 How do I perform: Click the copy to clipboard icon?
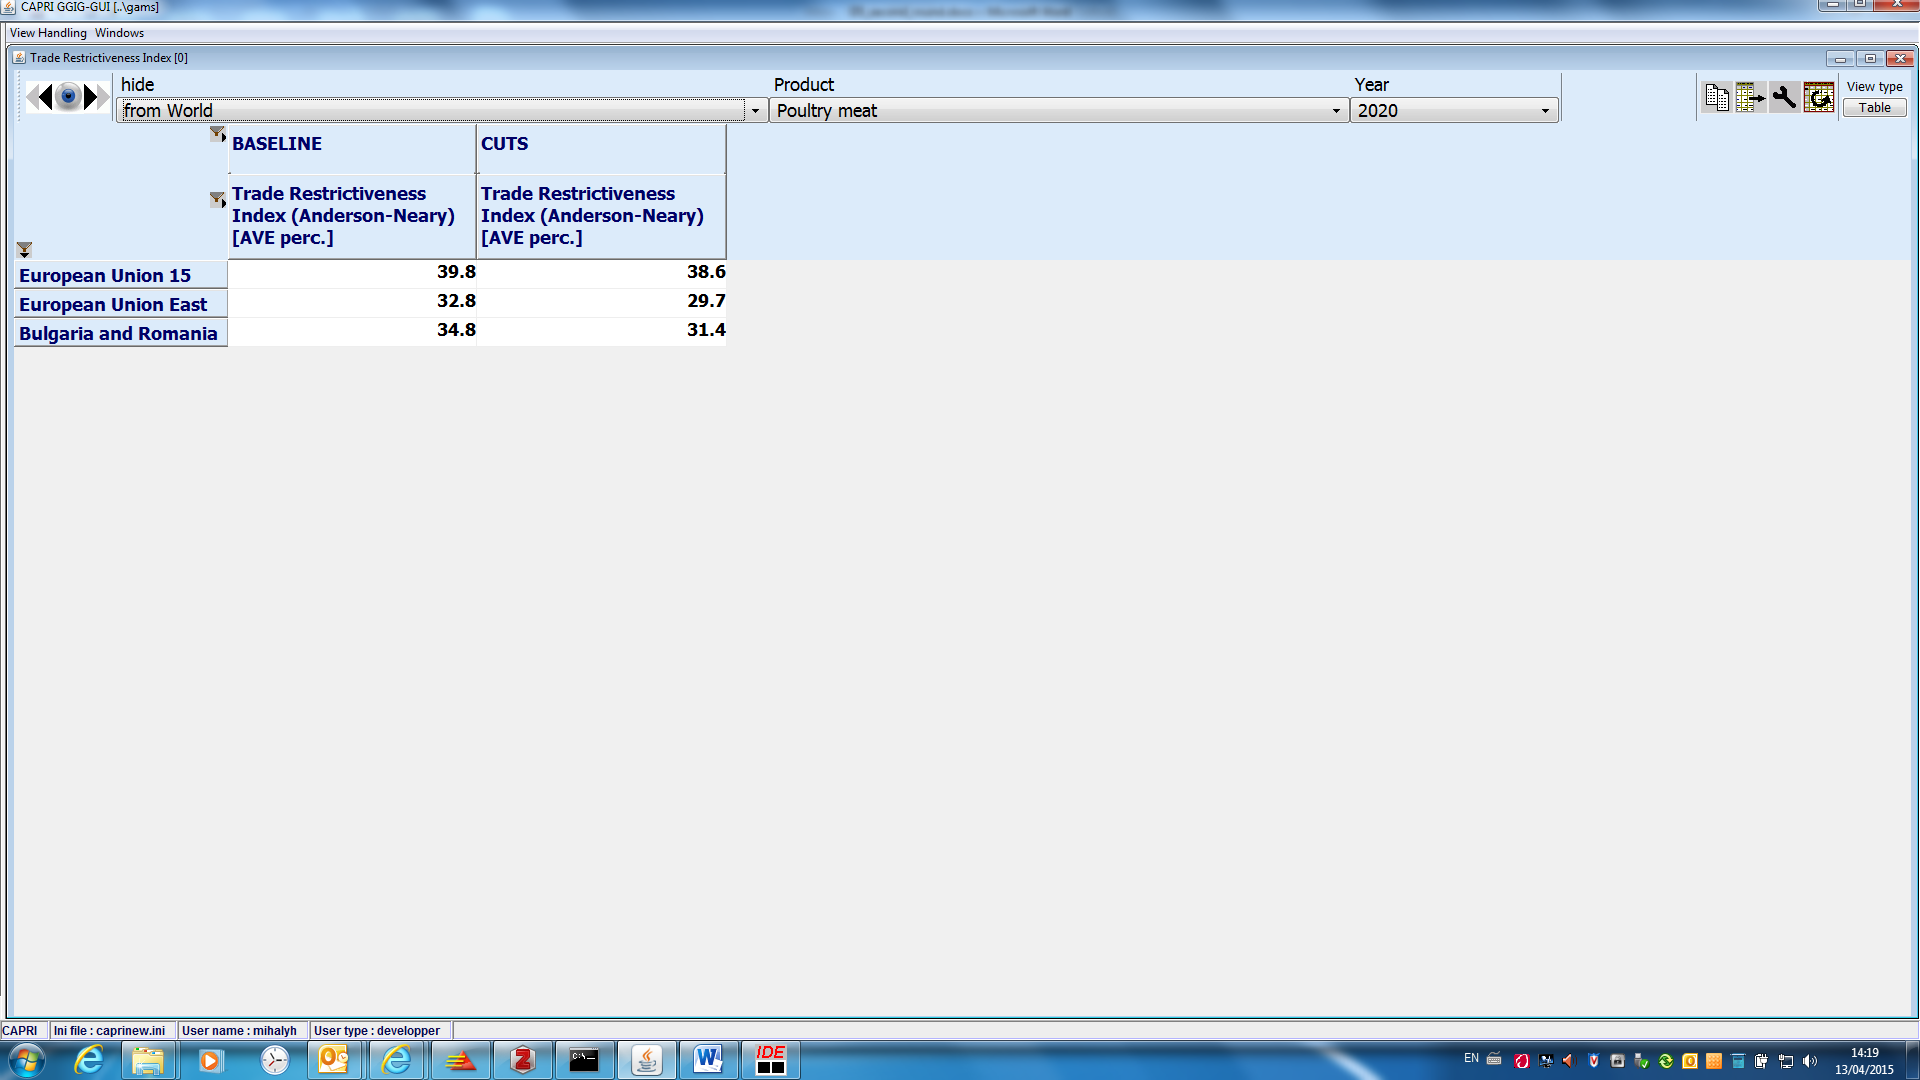pos(1717,97)
